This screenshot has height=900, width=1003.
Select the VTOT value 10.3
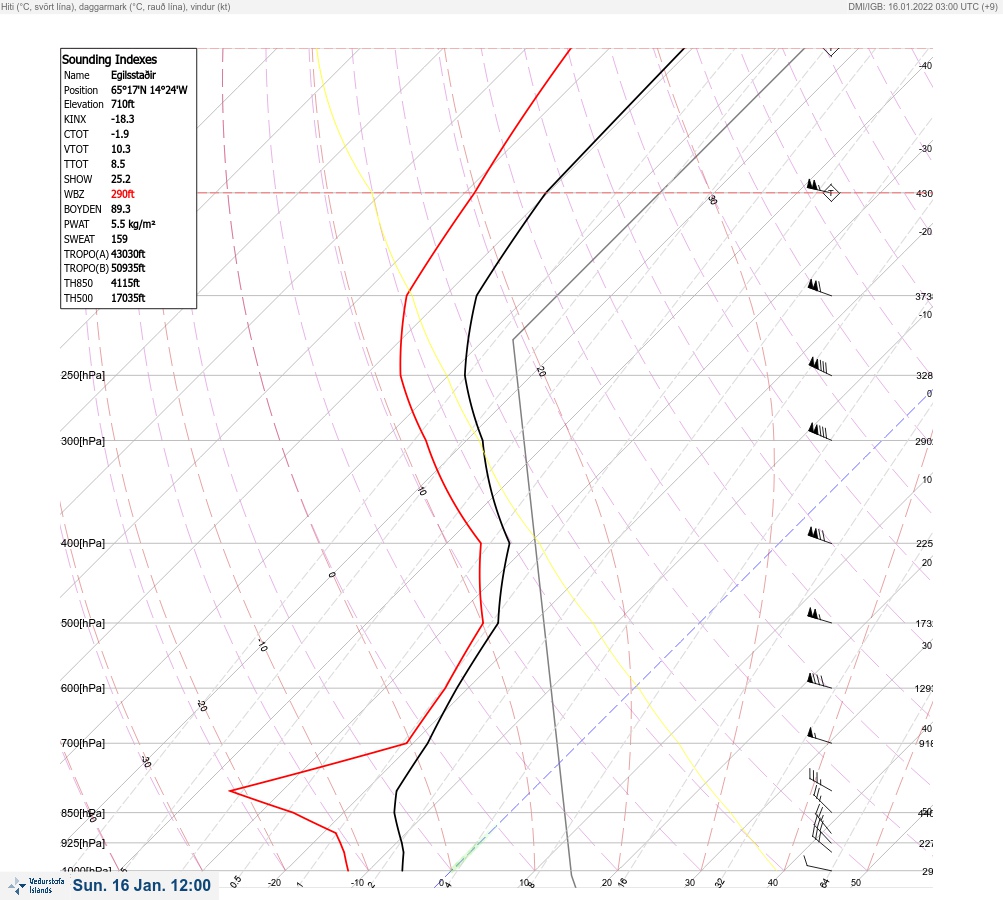point(120,149)
